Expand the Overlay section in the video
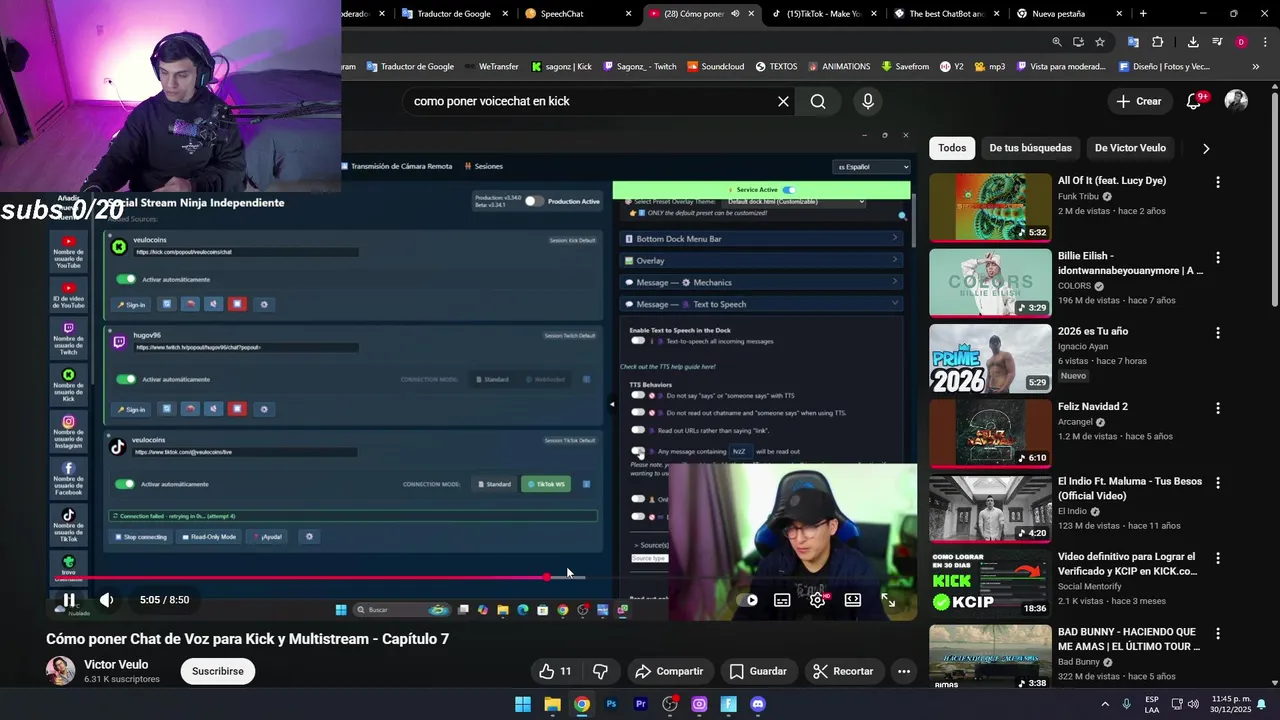This screenshot has height=720, width=1280. 761,261
